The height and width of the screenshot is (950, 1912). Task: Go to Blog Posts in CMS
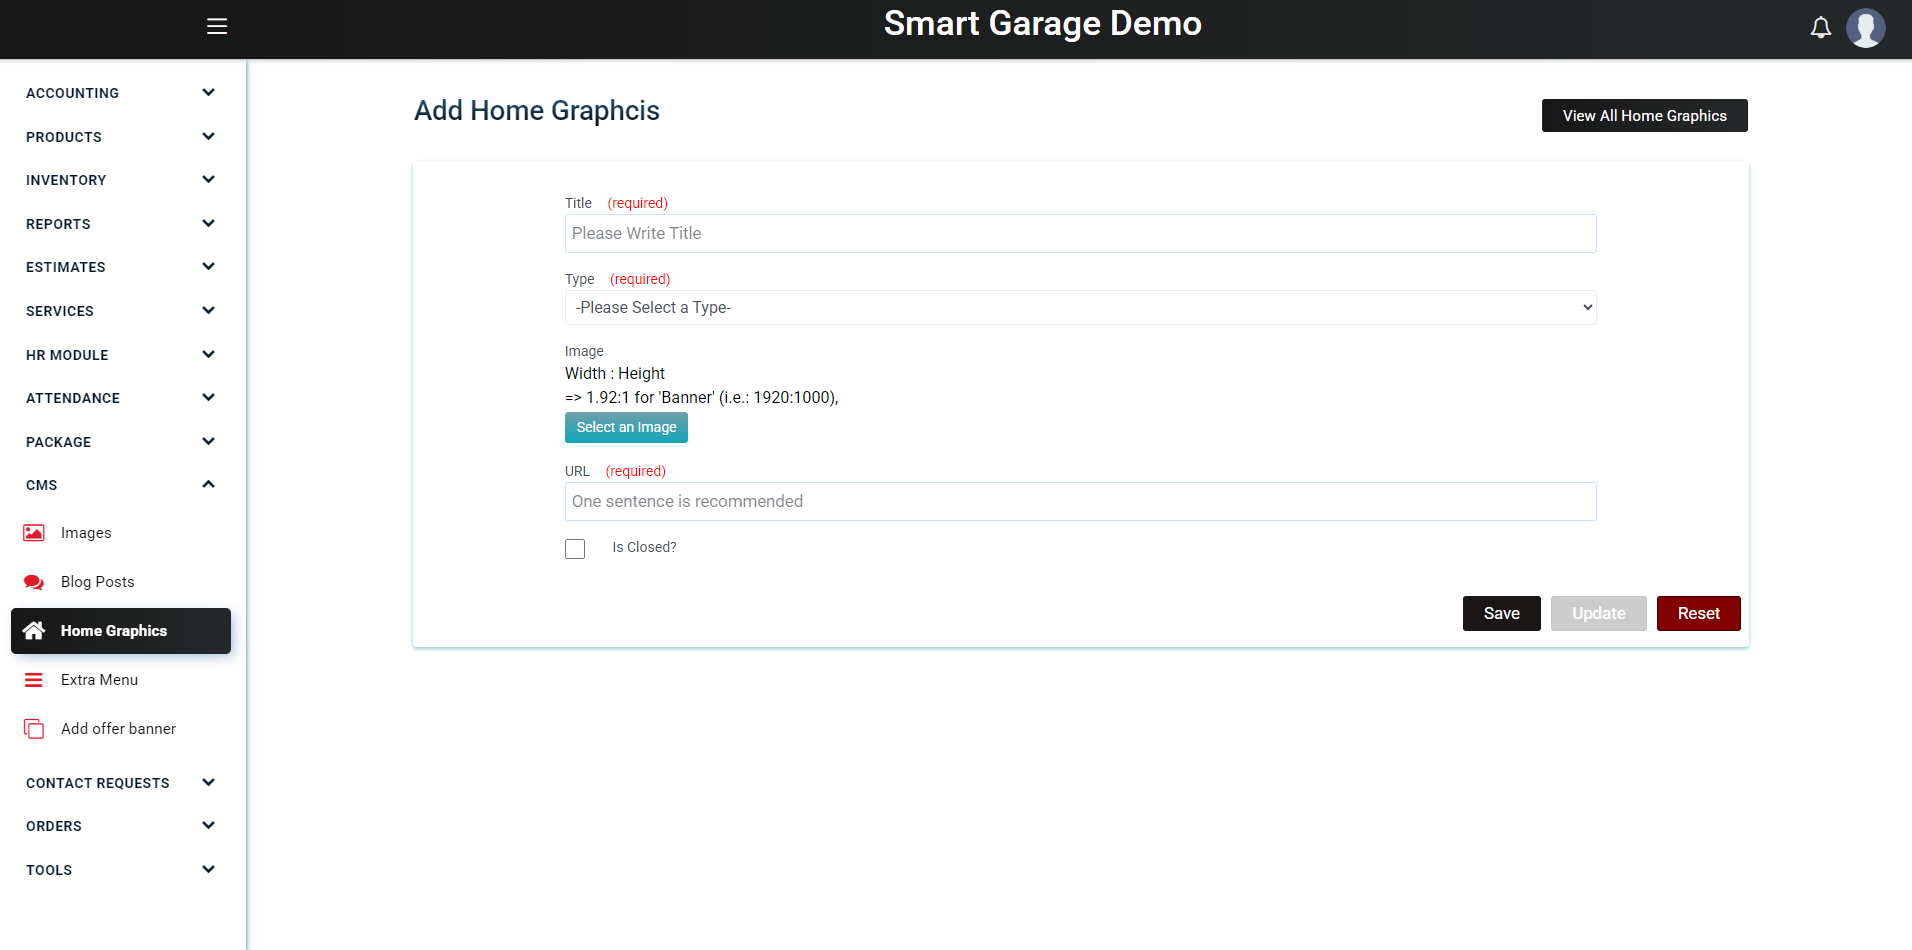coord(97,582)
